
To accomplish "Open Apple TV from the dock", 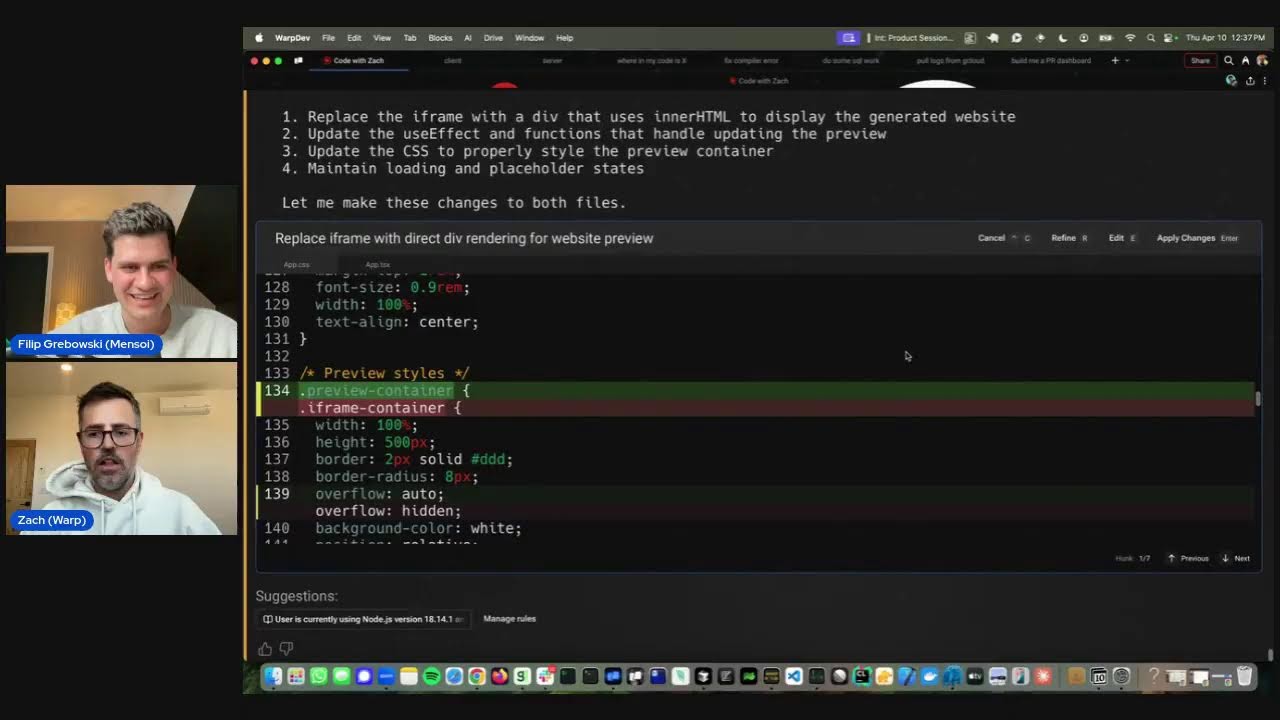I will click(975, 677).
